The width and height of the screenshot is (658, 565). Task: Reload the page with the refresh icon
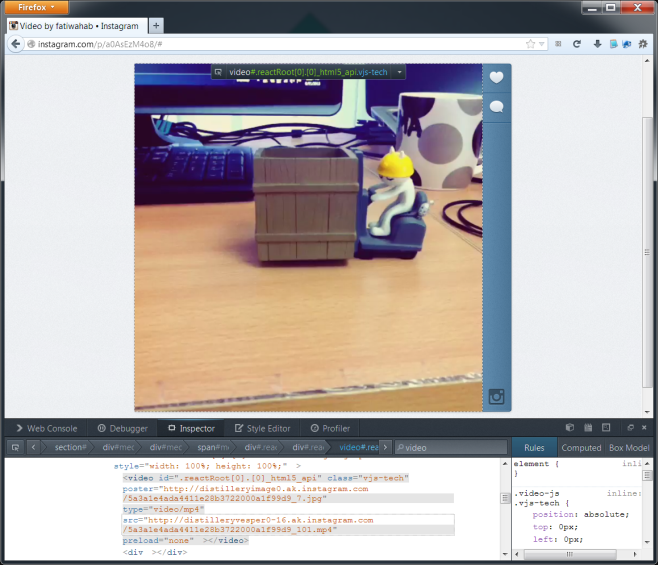577,44
